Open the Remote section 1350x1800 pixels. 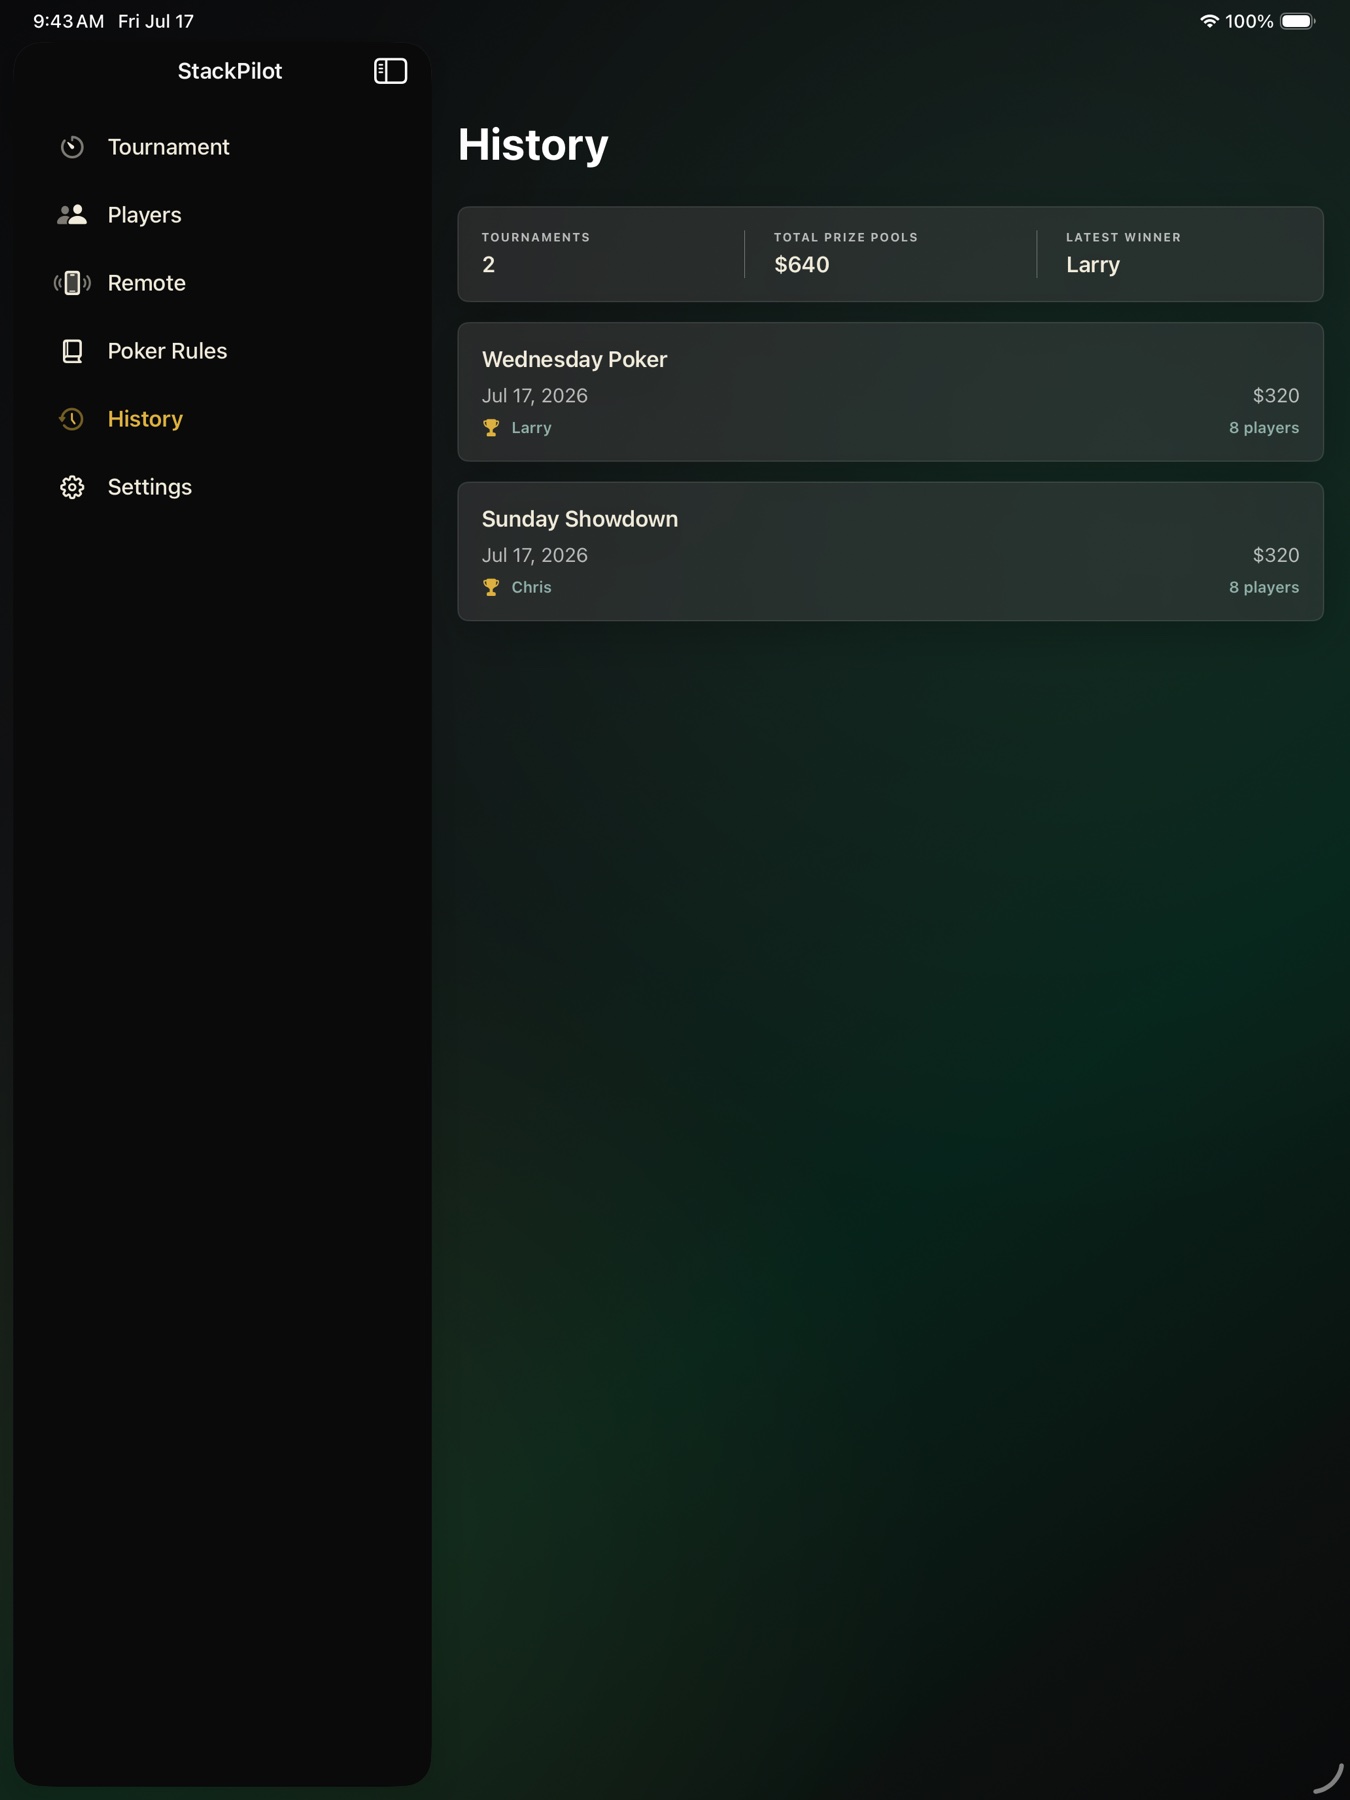(x=222, y=283)
